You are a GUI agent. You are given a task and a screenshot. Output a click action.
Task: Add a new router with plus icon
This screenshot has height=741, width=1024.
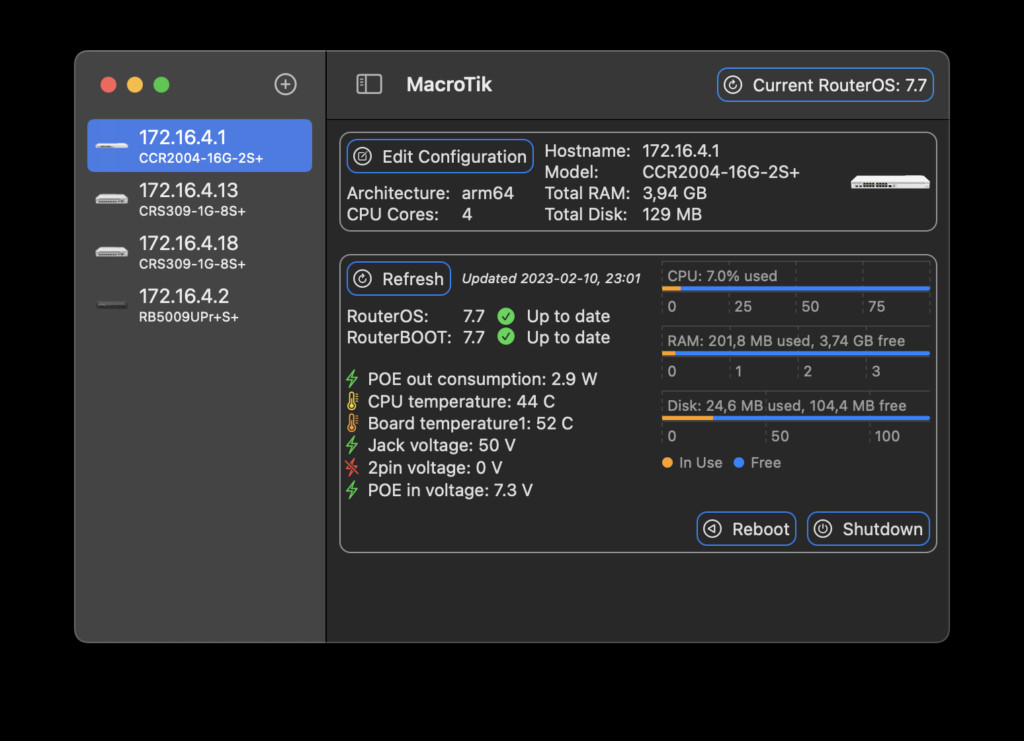[285, 84]
